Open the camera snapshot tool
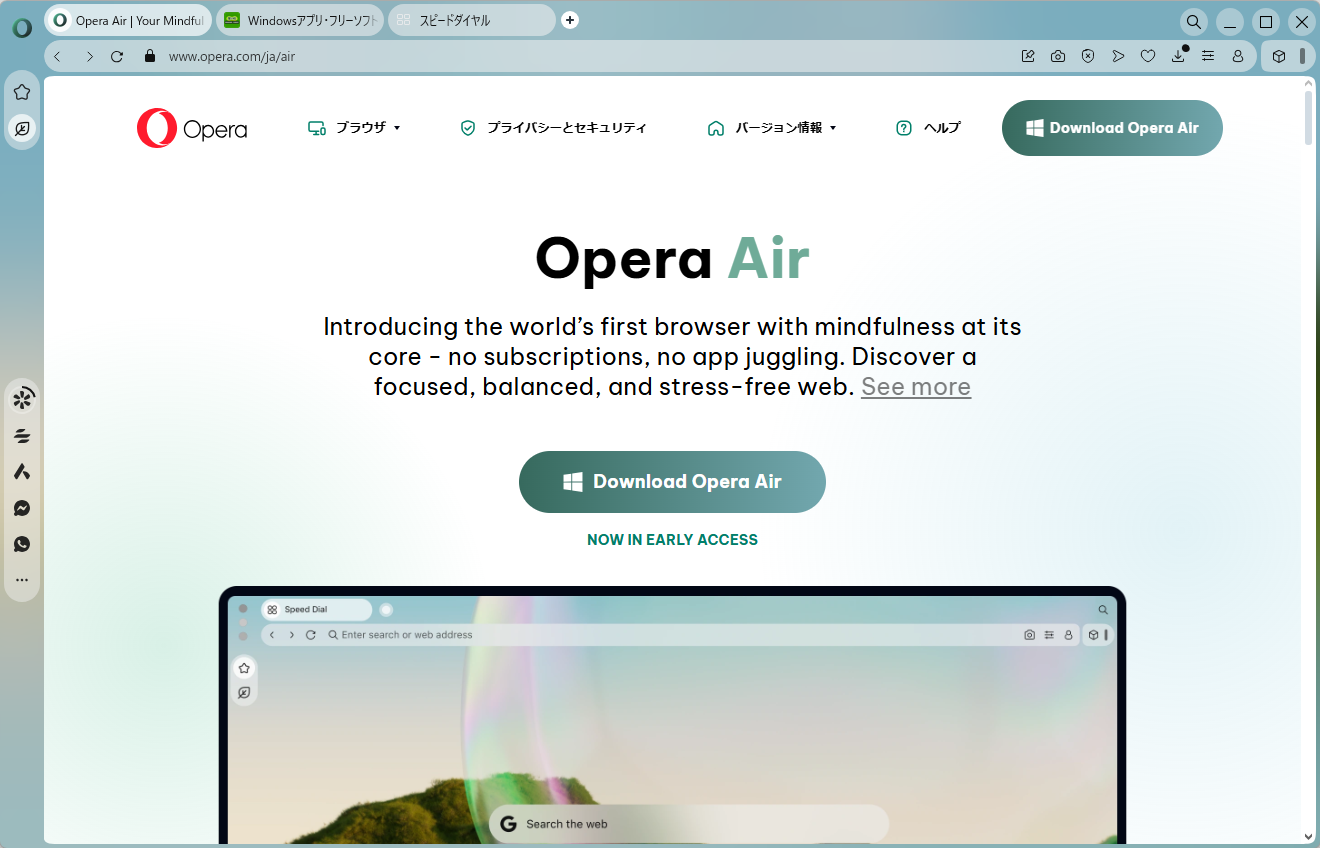The image size is (1320, 848). pyautogui.click(x=1058, y=56)
